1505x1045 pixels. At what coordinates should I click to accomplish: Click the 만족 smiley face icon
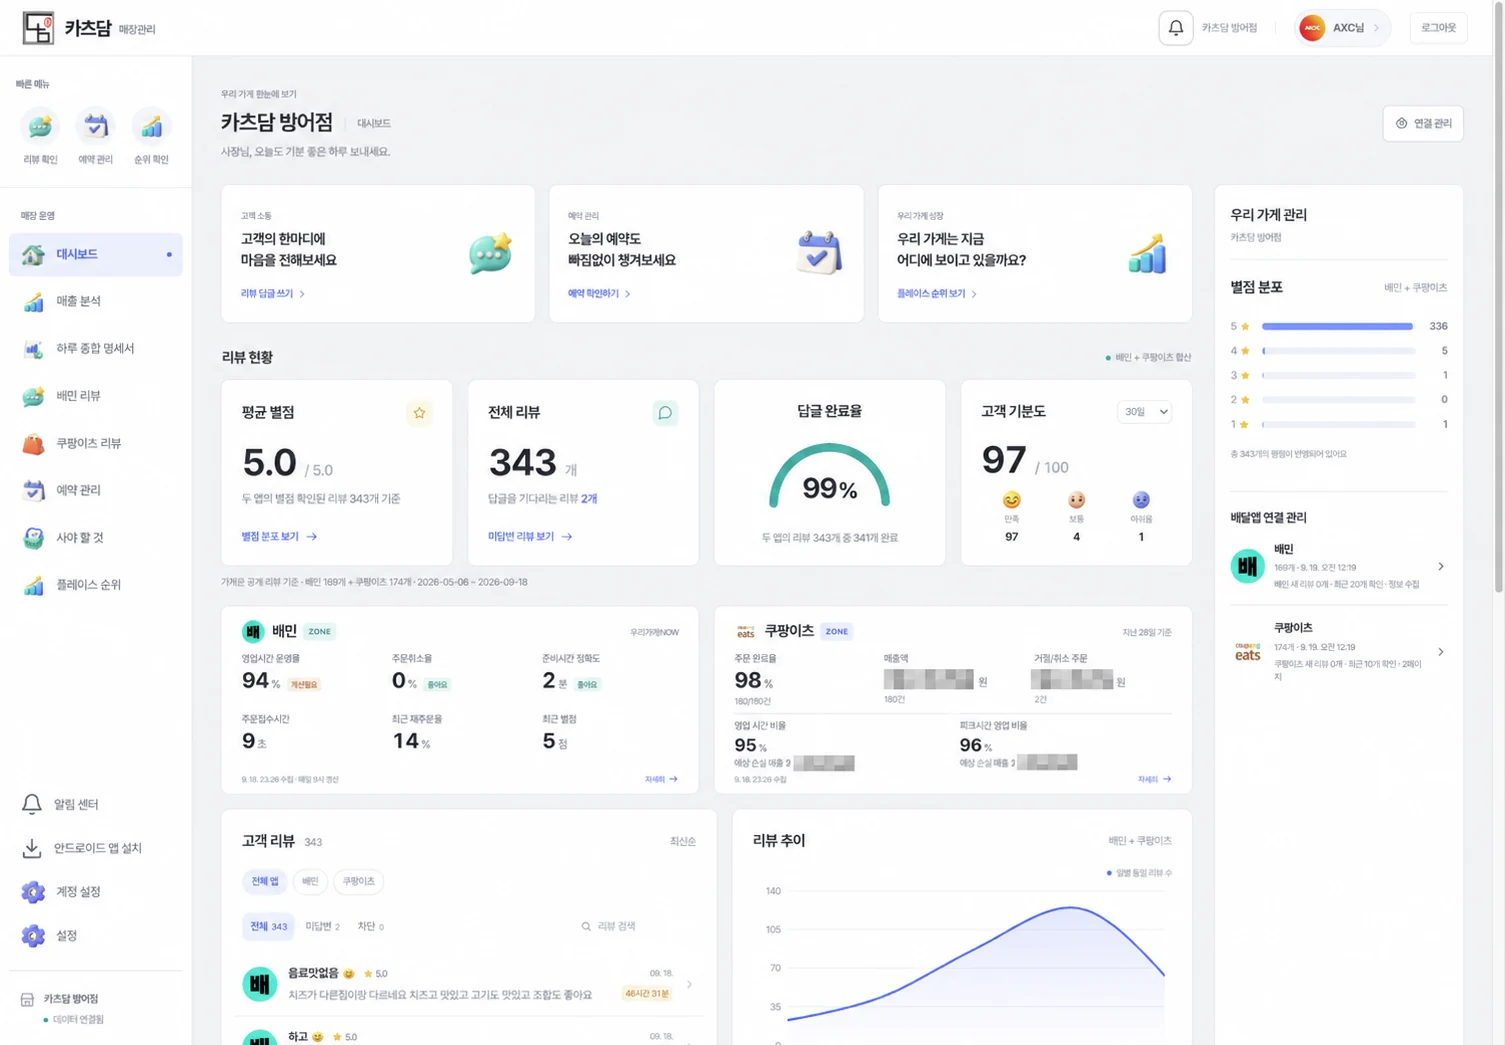click(1012, 500)
